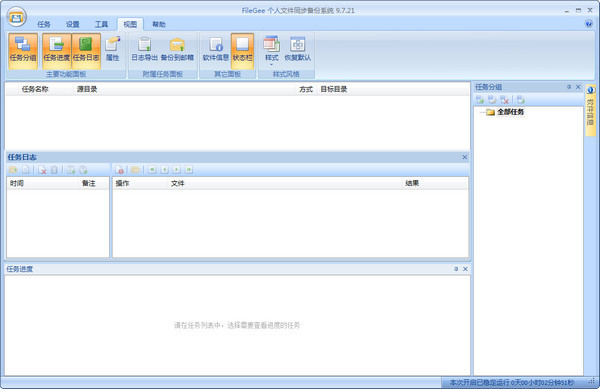The height and width of the screenshot is (389, 600).
Task: Open the 样式 style dropdown
Action: tap(272, 50)
